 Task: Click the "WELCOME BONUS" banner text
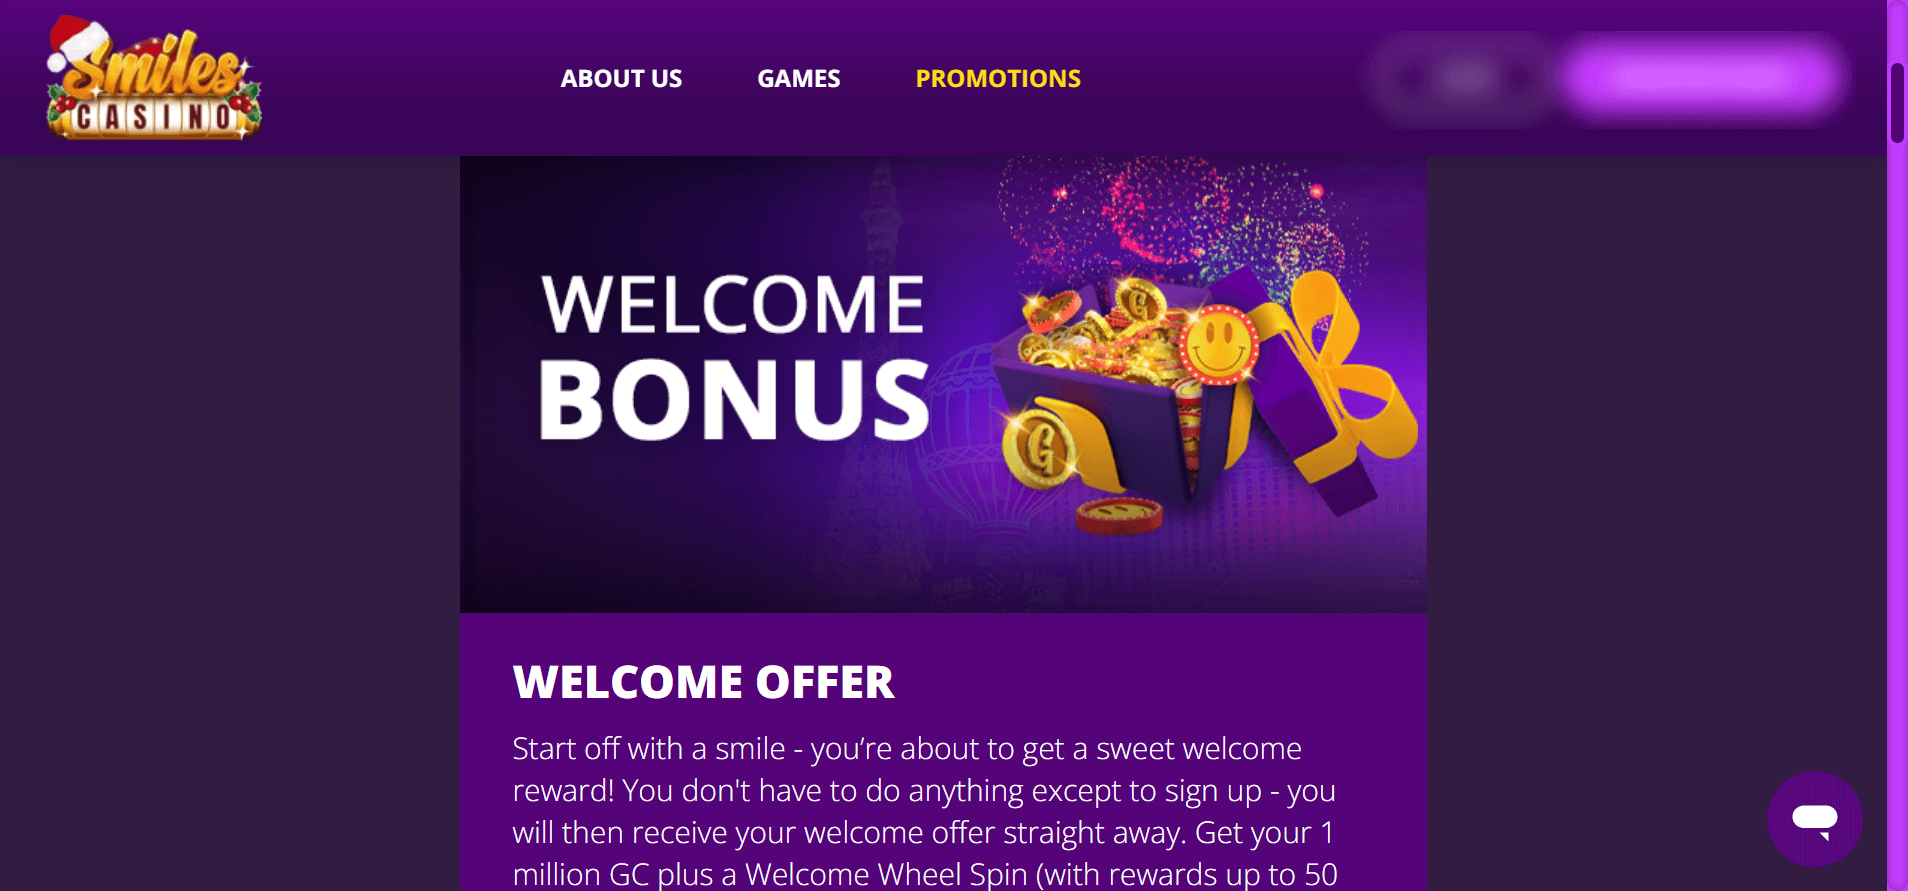[x=733, y=357]
